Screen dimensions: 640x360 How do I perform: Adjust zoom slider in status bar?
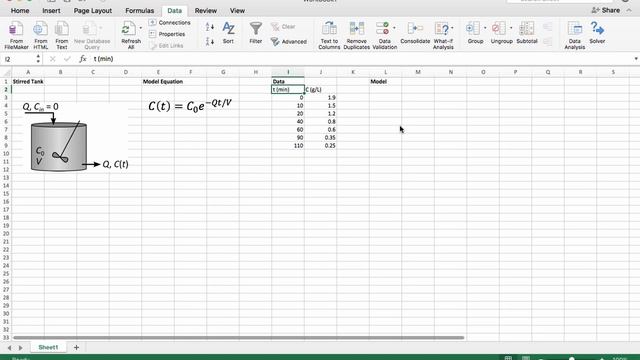pos(571,358)
